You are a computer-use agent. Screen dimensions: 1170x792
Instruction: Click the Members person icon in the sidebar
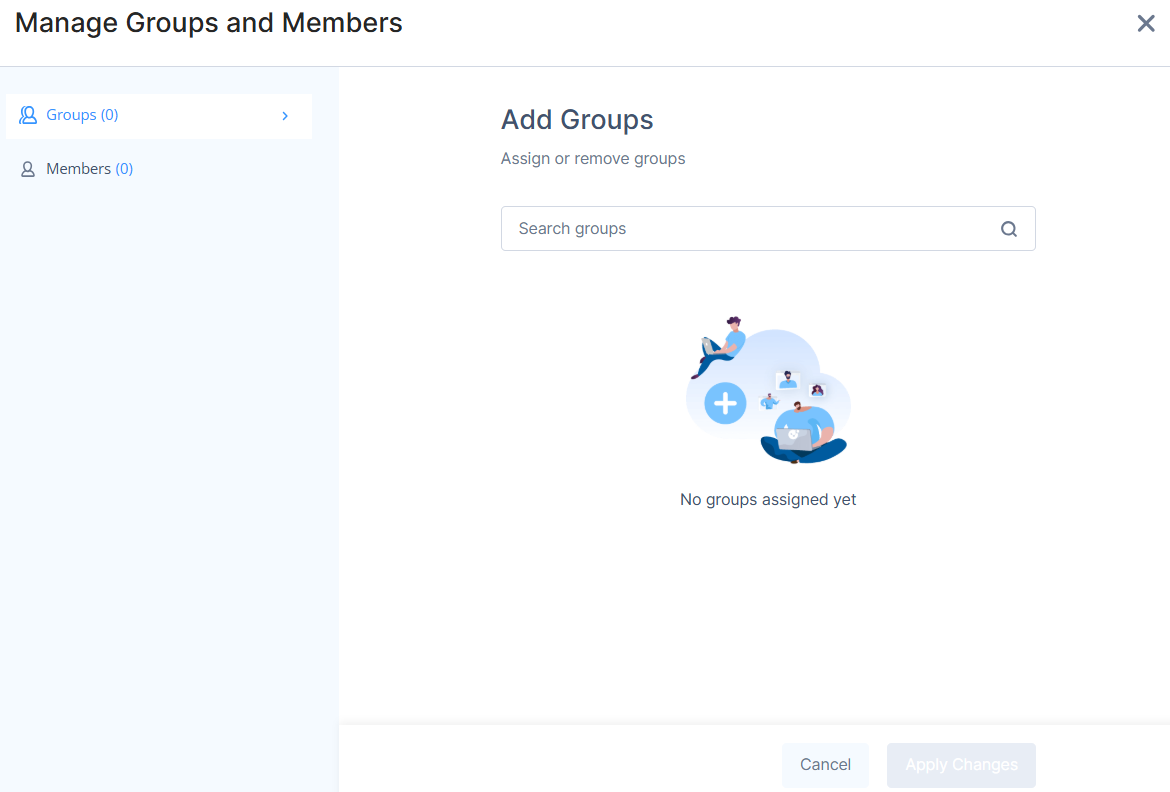pos(28,169)
